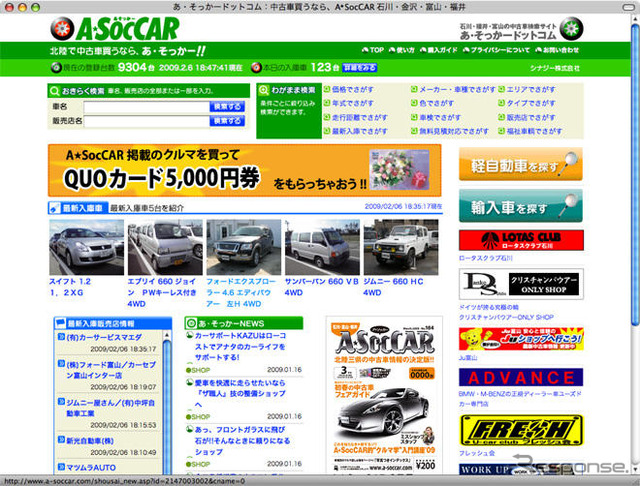Open ロータスクラブ石川 text link
This screenshot has height=486, width=640.
click(x=486, y=258)
